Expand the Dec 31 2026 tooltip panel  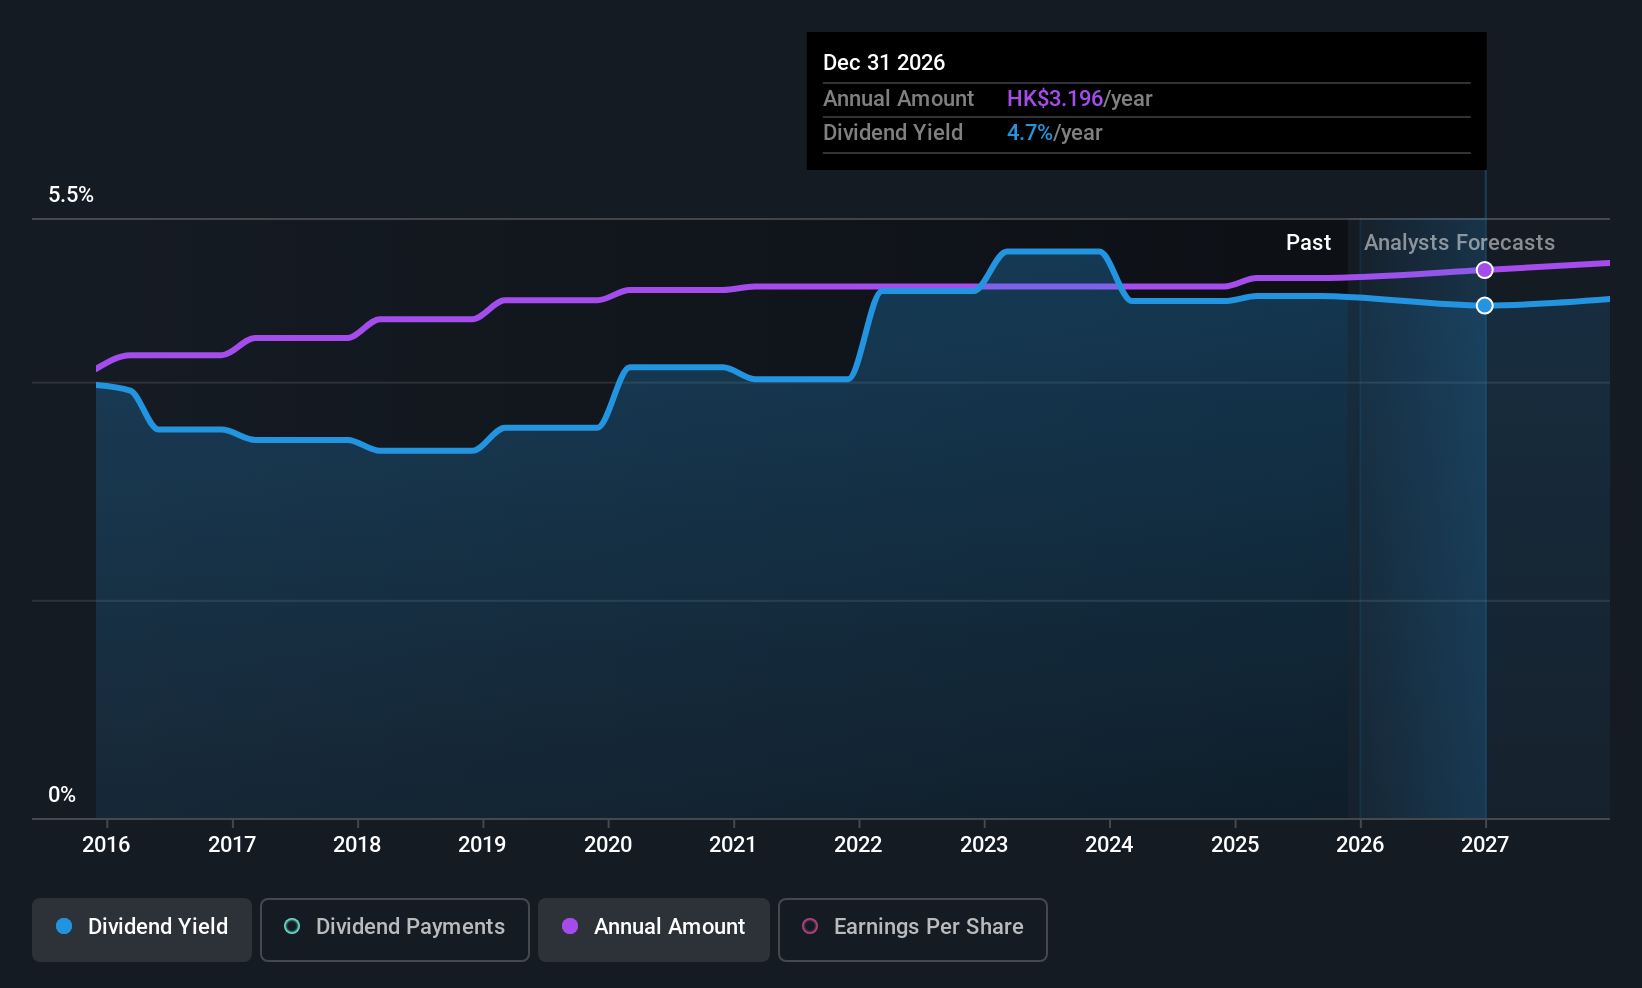[x=1146, y=100]
